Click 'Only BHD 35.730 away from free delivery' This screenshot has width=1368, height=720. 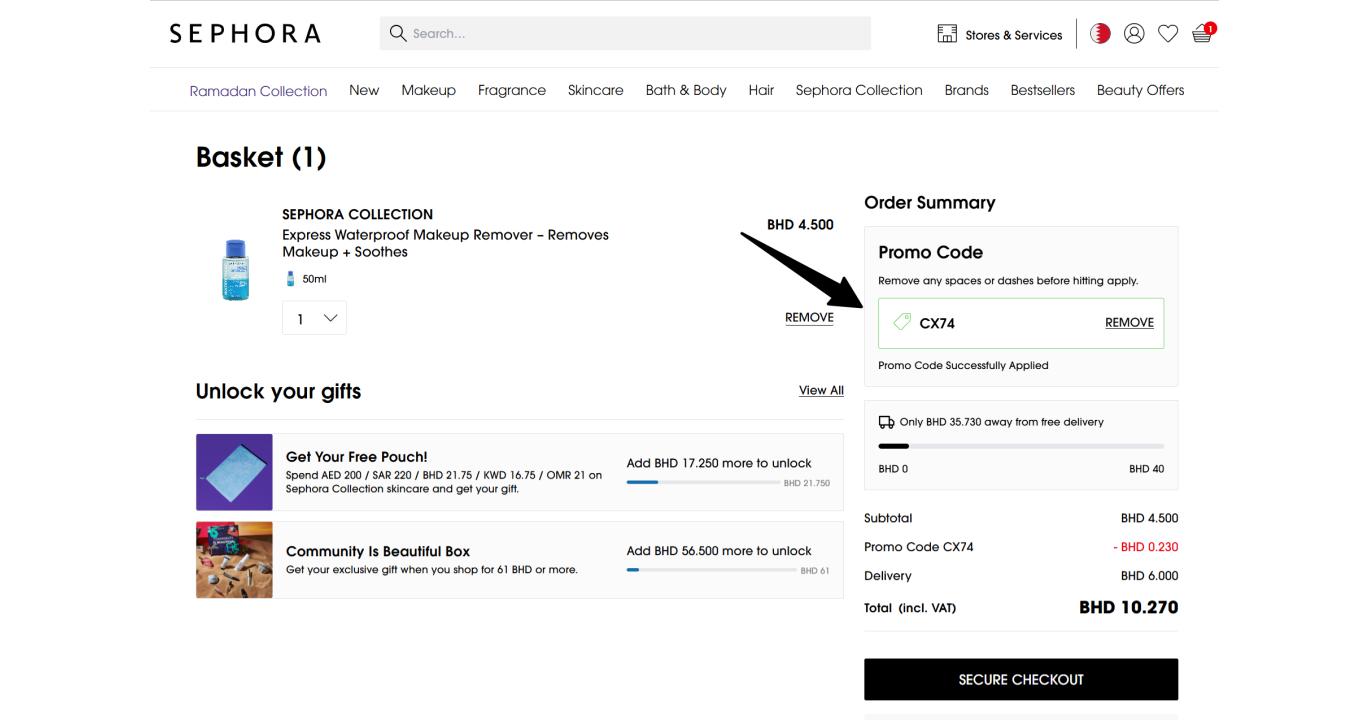pos(1001,422)
